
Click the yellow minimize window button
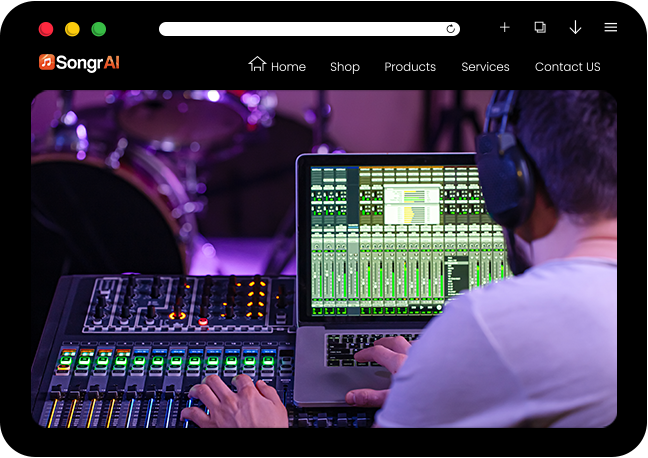[x=72, y=29]
